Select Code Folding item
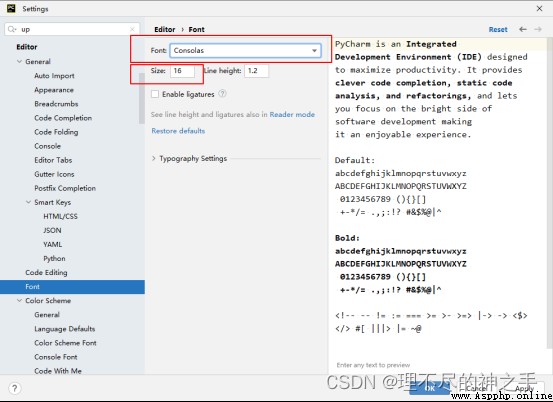The image size is (553, 402). (56, 132)
